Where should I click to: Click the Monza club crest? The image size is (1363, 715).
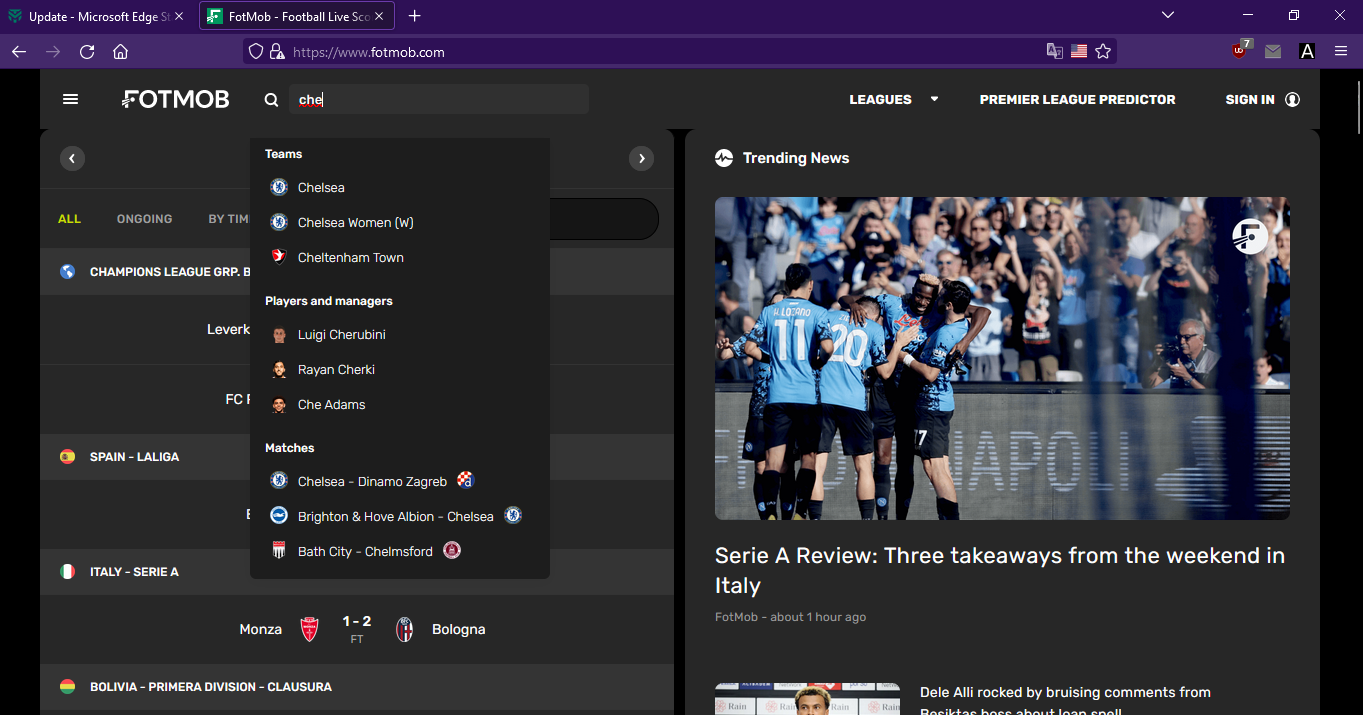point(310,629)
